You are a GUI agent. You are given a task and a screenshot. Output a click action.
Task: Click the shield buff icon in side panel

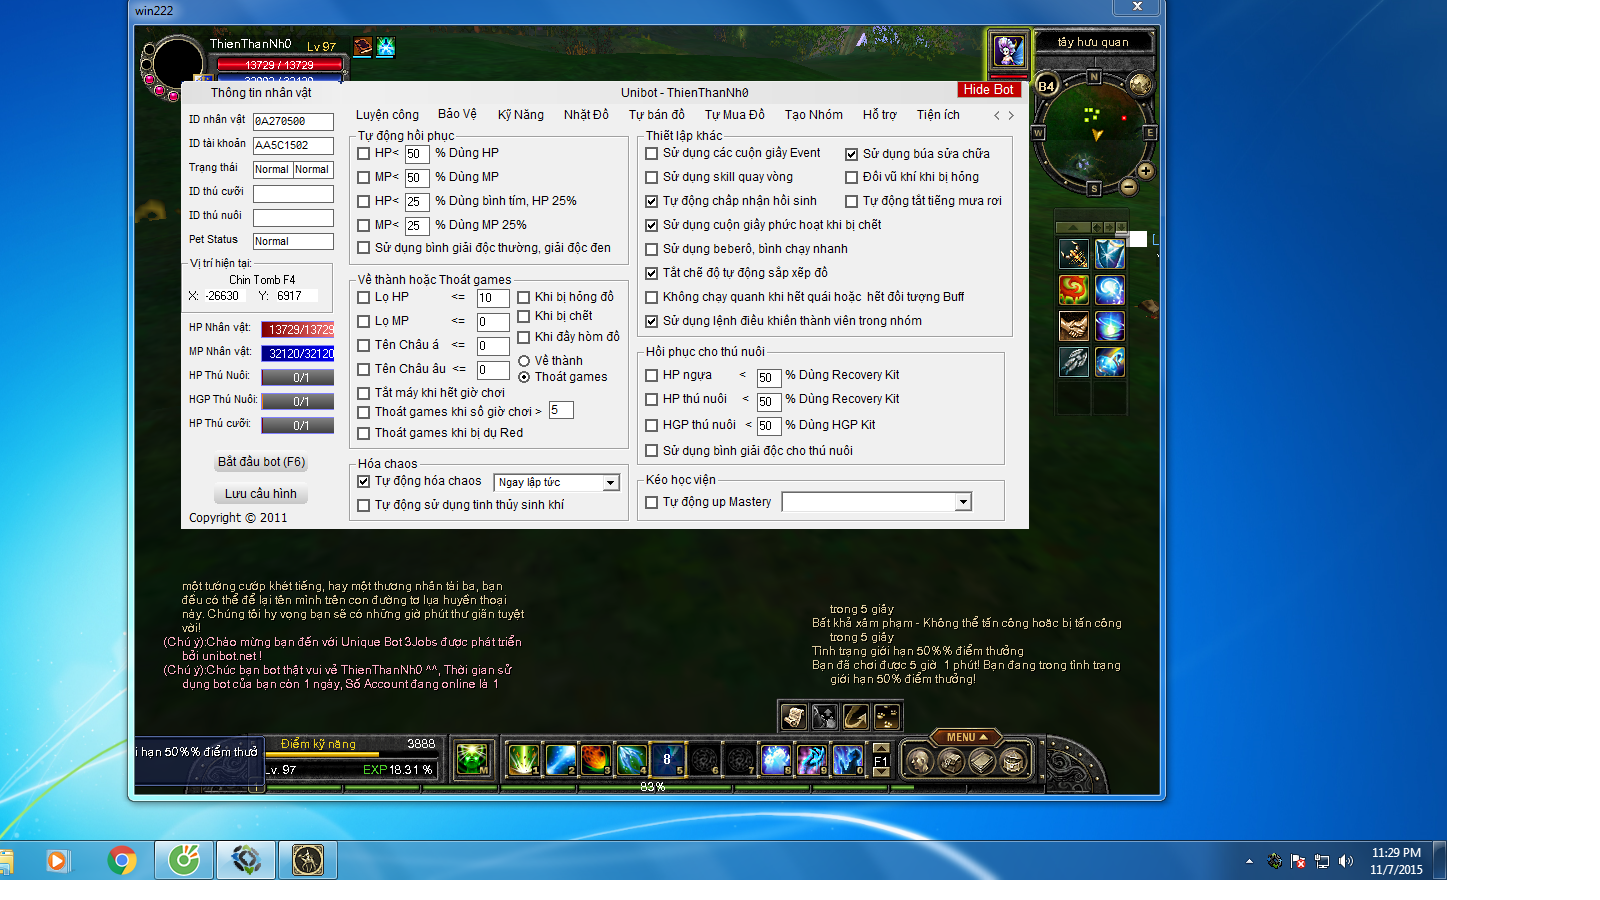pyautogui.click(x=1110, y=254)
